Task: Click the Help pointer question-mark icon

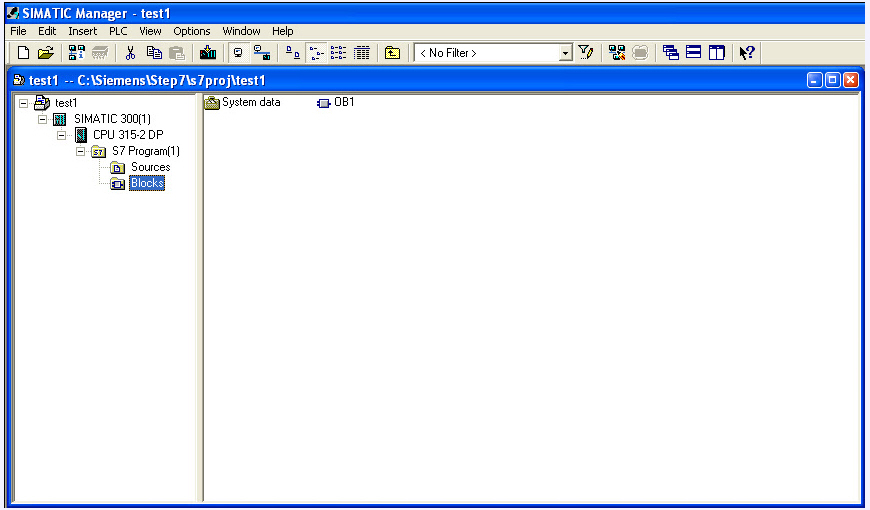Action: click(747, 53)
